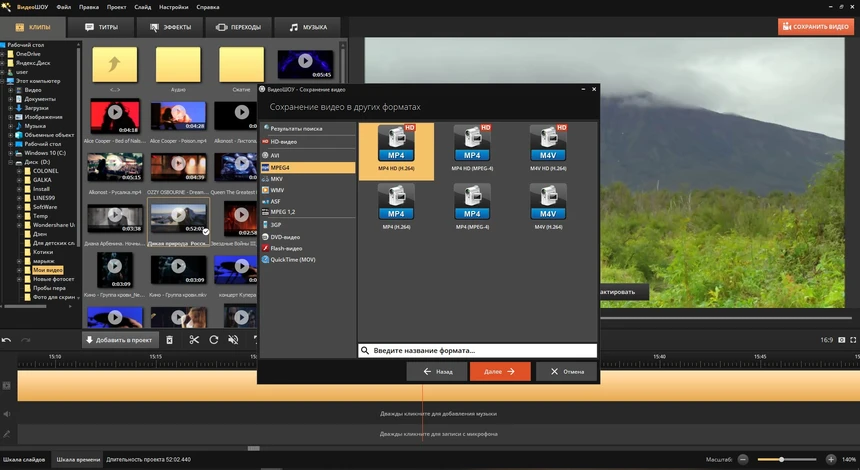
Task: Expand the Видео folder in the tree
Action: (10, 90)
